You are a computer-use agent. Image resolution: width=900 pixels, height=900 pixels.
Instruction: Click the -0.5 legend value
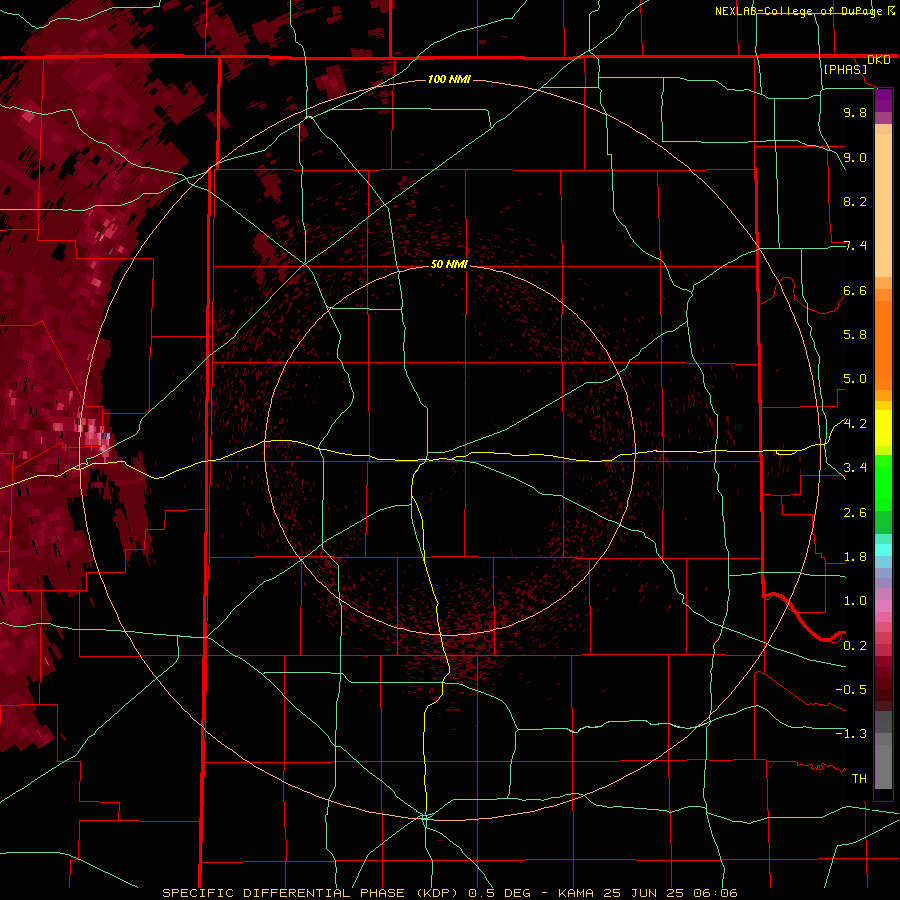click(851, 690)
